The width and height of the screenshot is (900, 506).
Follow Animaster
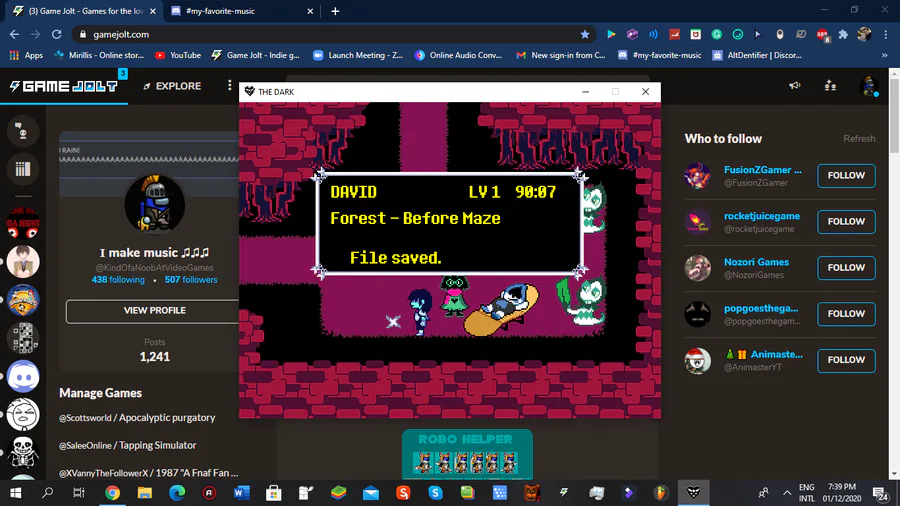click(x=846, y=360)
